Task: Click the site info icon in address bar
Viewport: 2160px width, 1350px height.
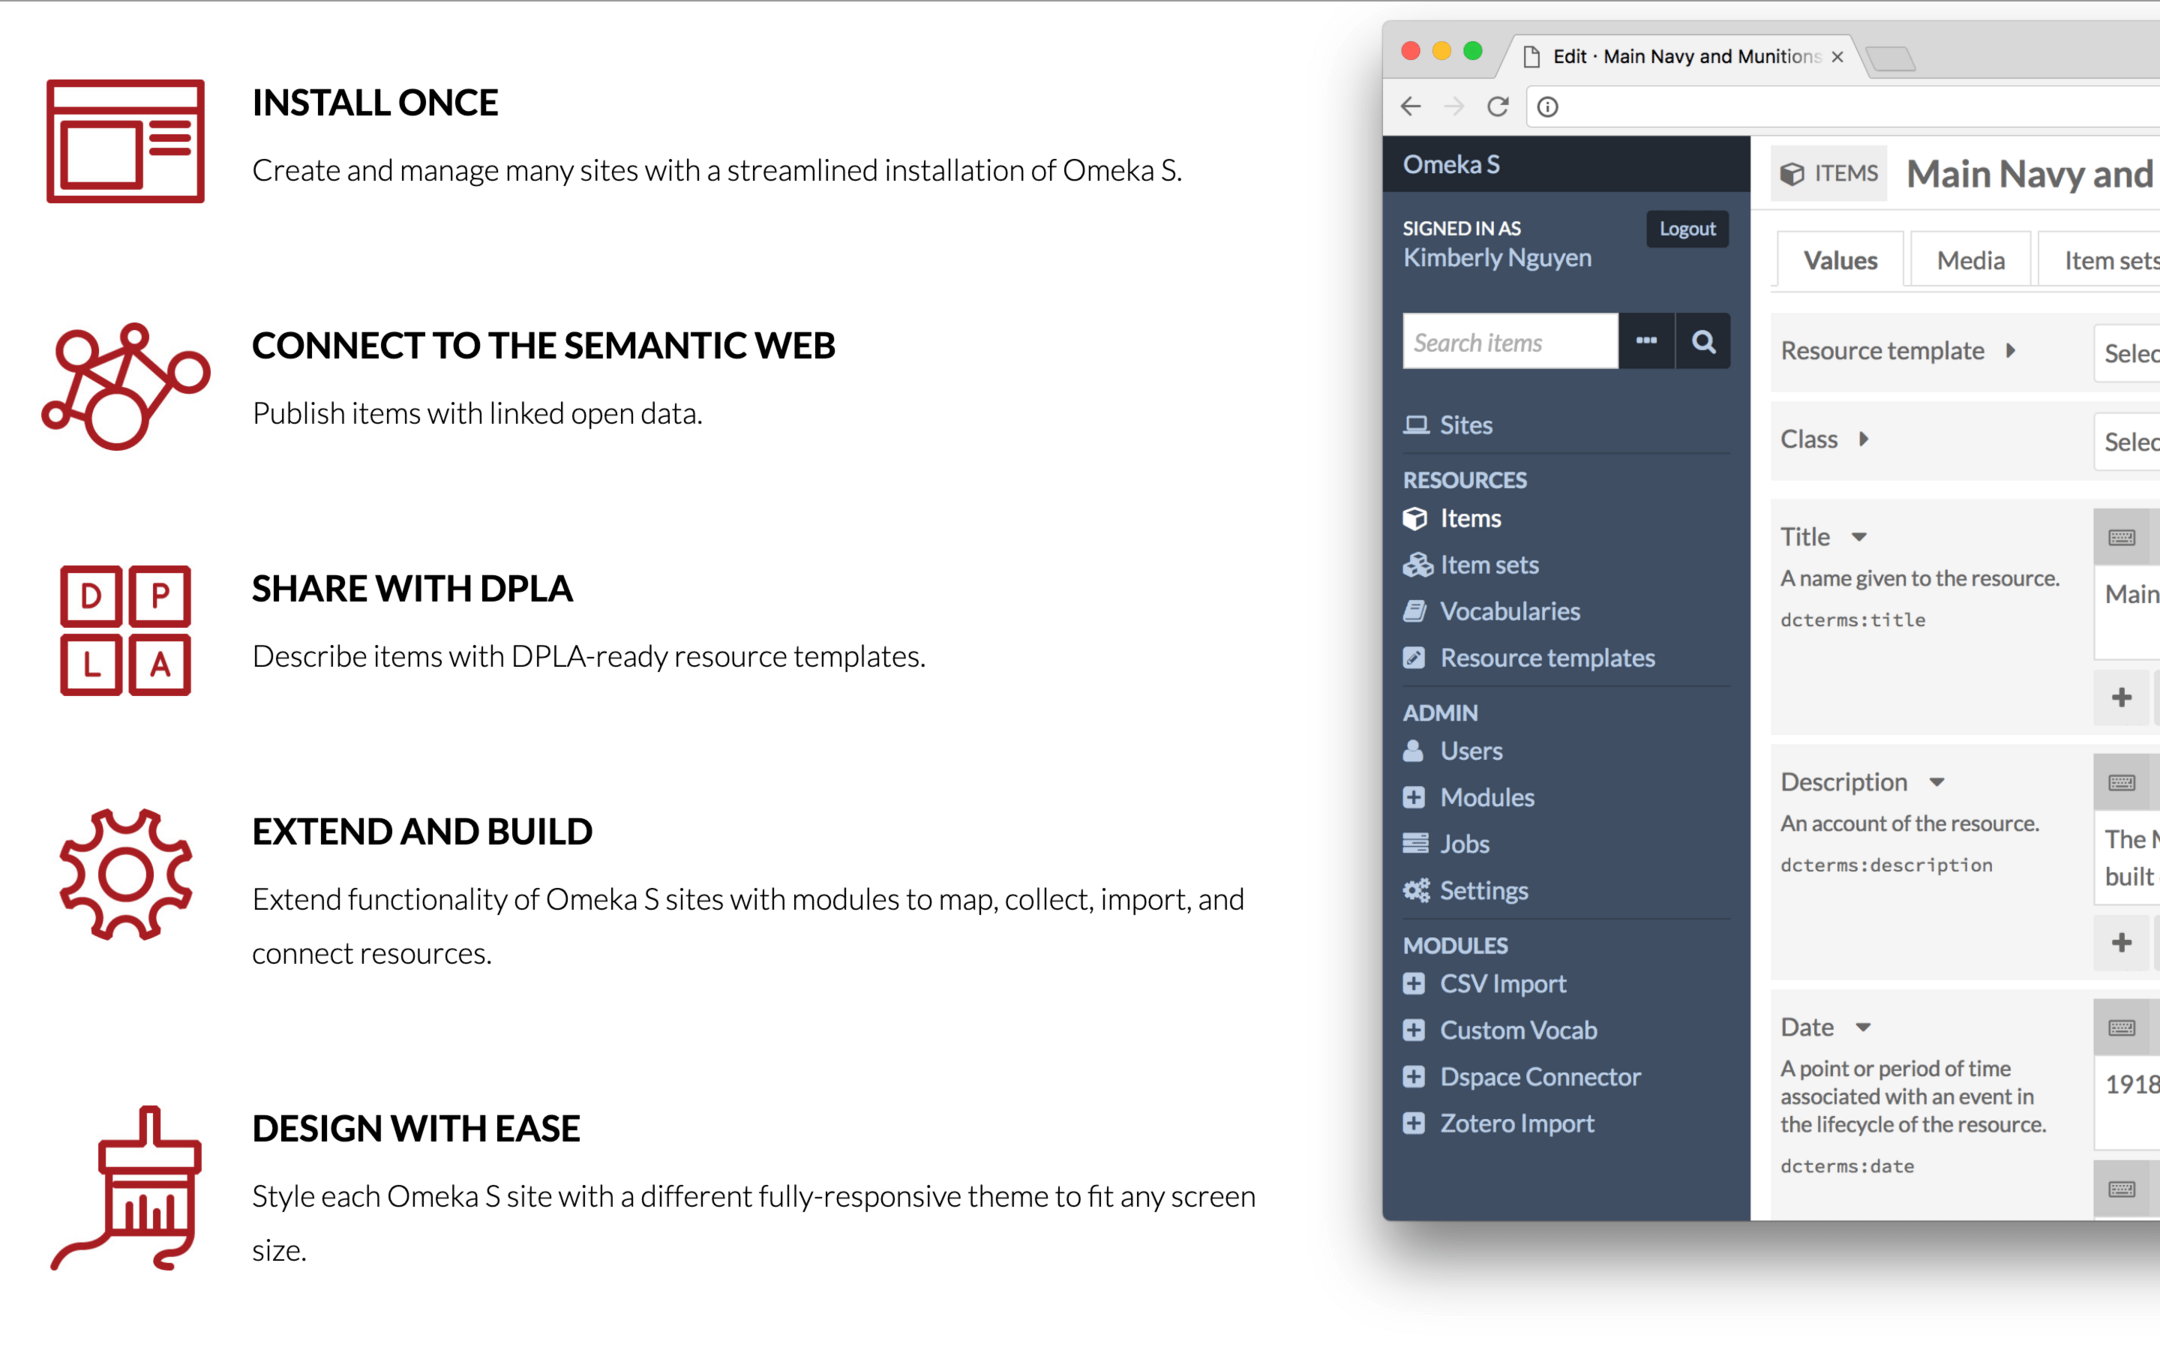Action: click(1547, 106)
